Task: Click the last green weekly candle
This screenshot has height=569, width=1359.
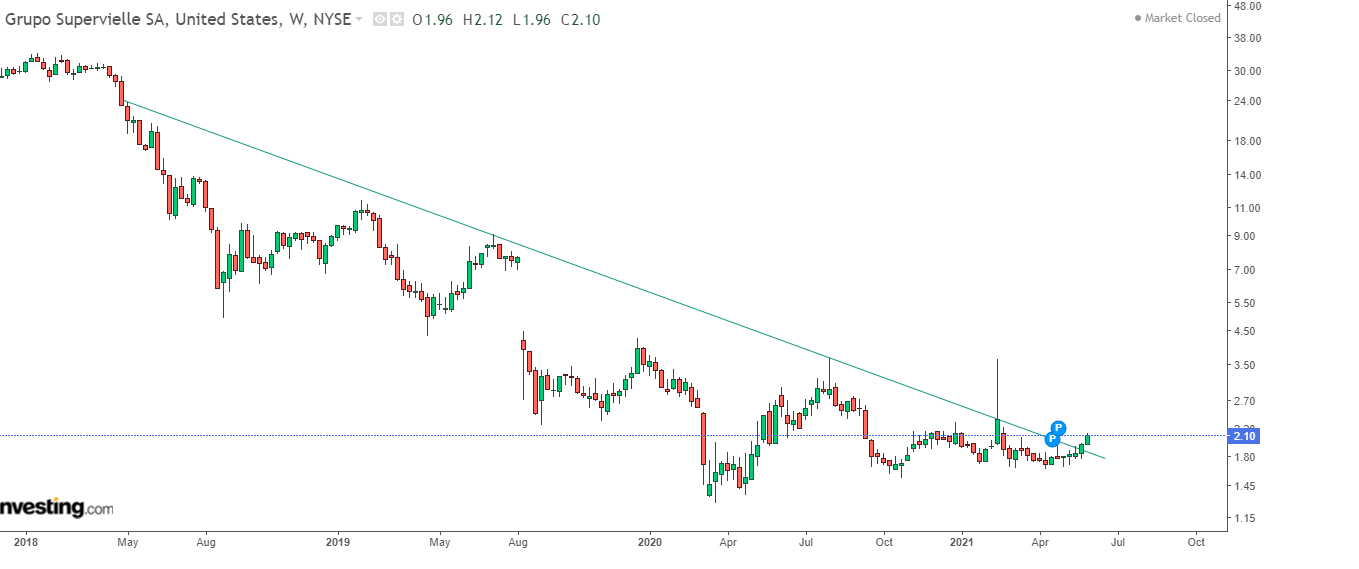Action: (x=1087, y=439)
